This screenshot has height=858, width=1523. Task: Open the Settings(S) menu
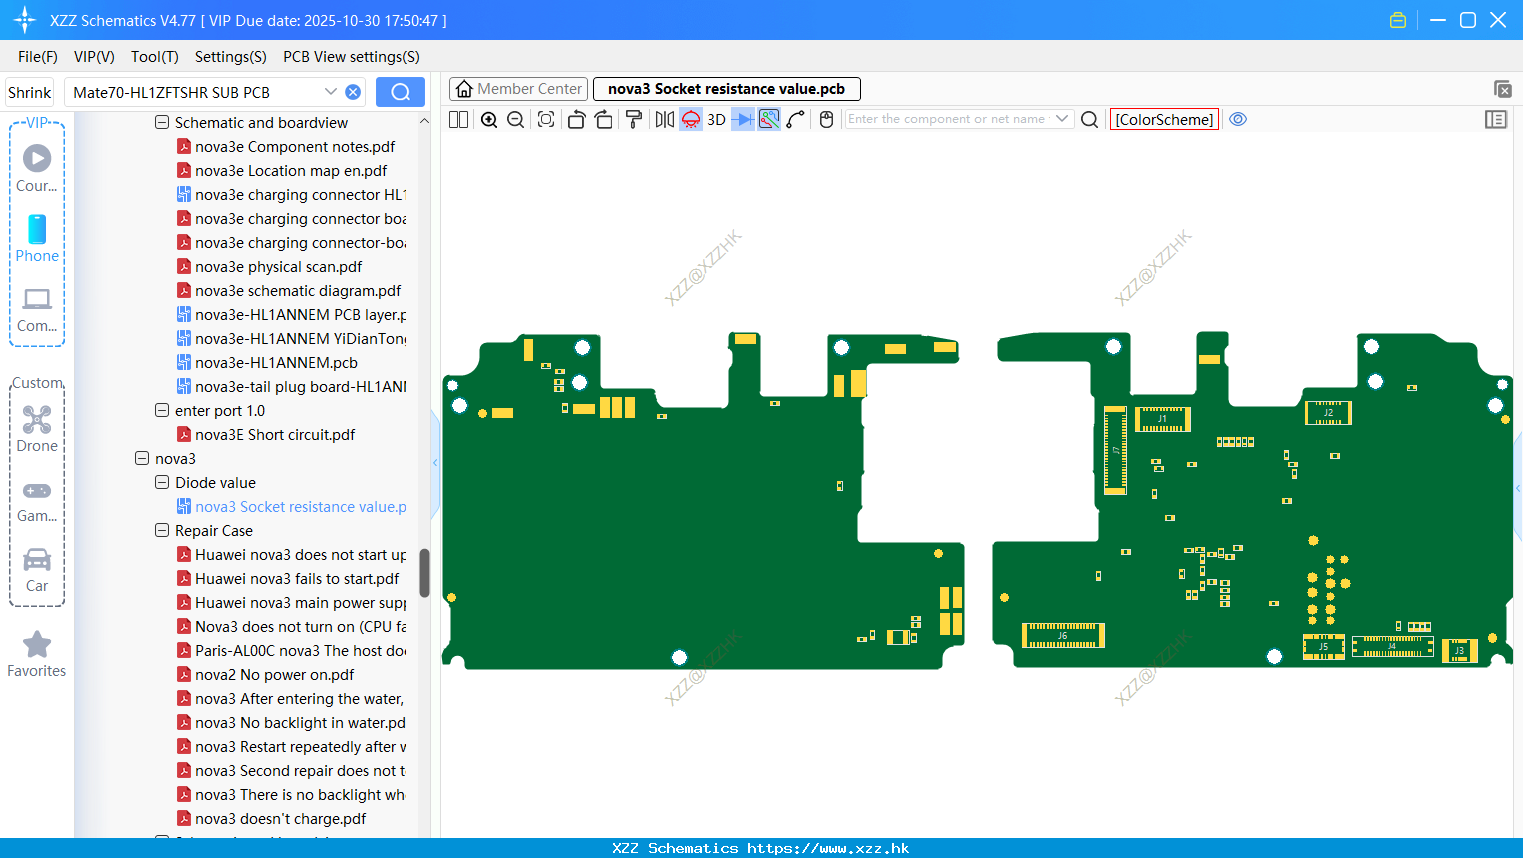pos(231,57)
